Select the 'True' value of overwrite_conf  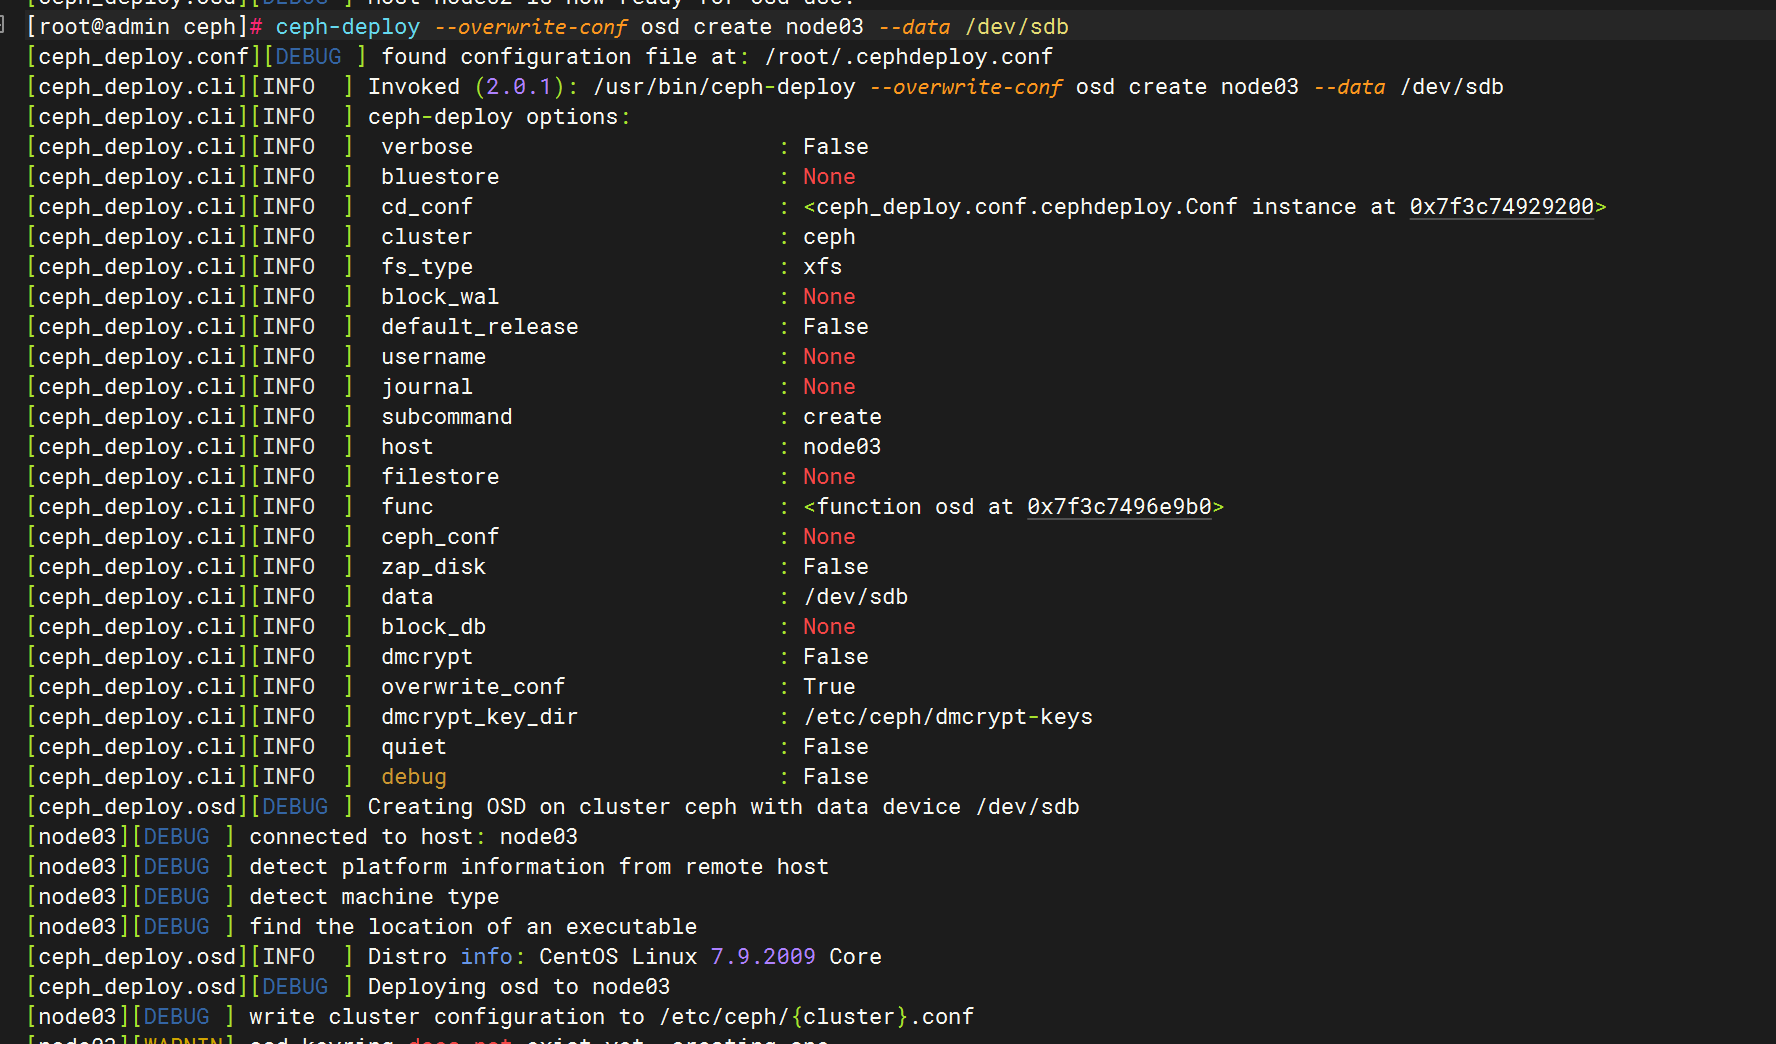point(829,687)
